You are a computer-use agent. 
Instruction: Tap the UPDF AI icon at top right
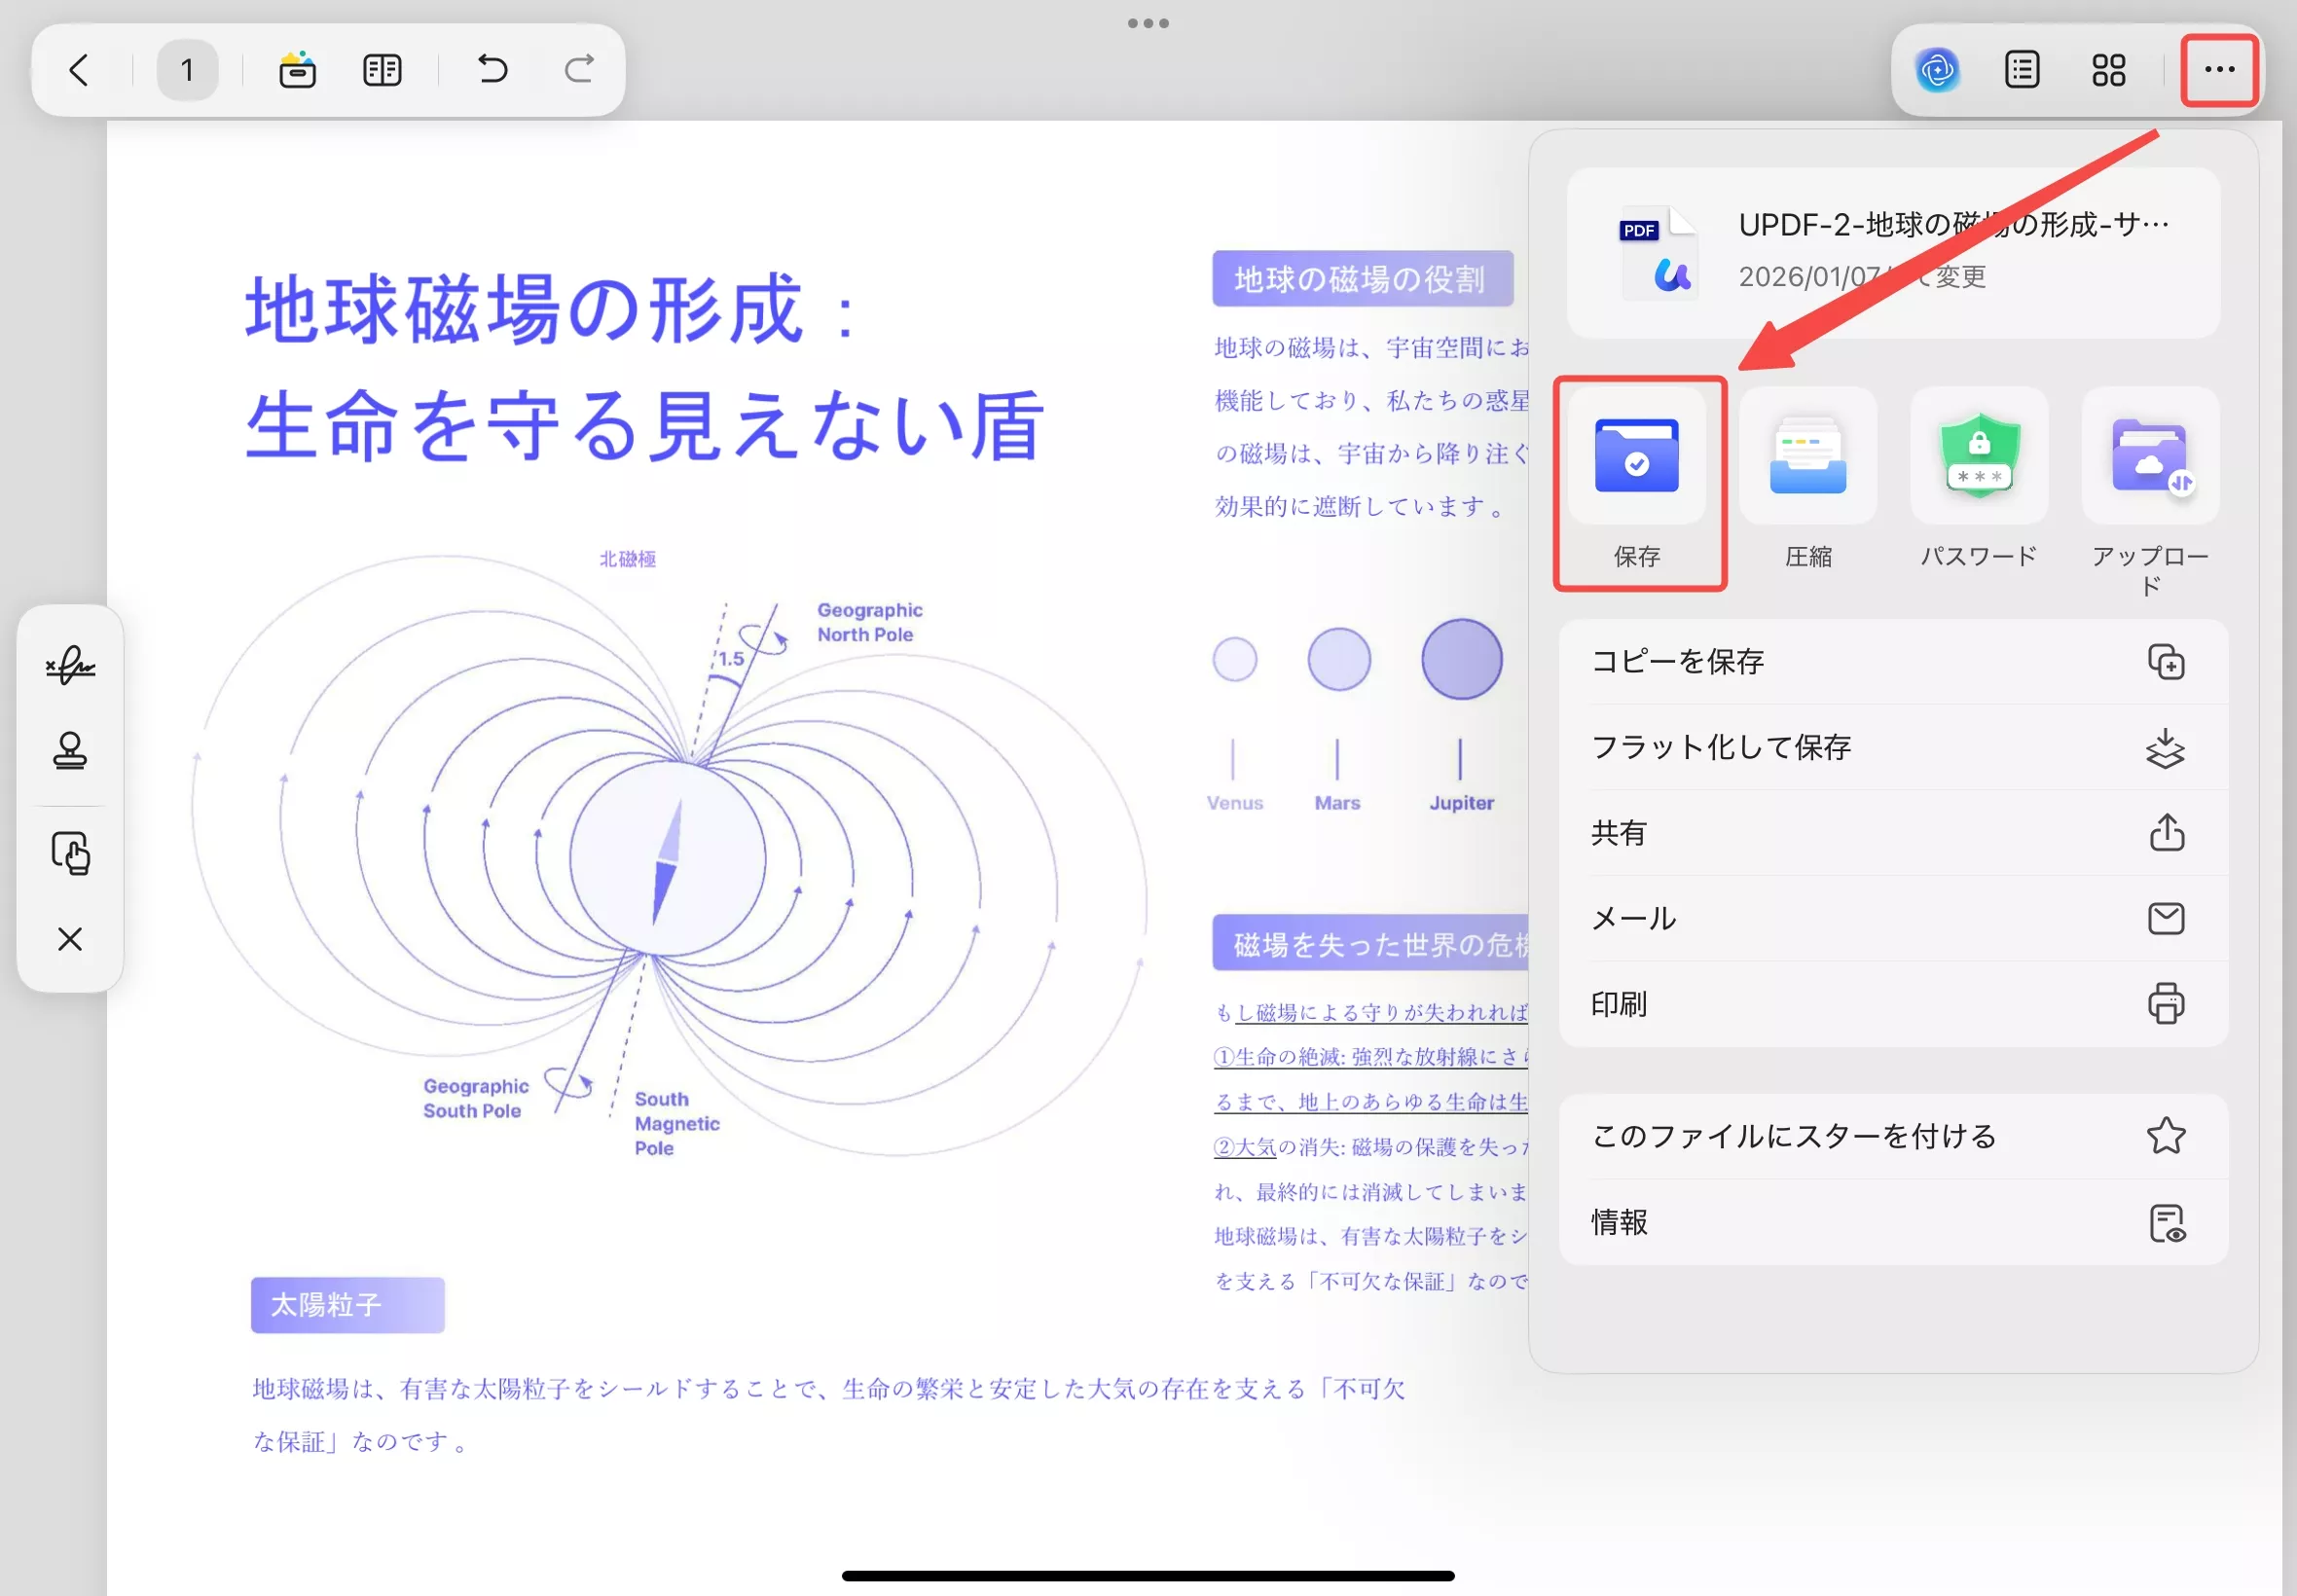pyautogui.click(x=1937, y=69)
